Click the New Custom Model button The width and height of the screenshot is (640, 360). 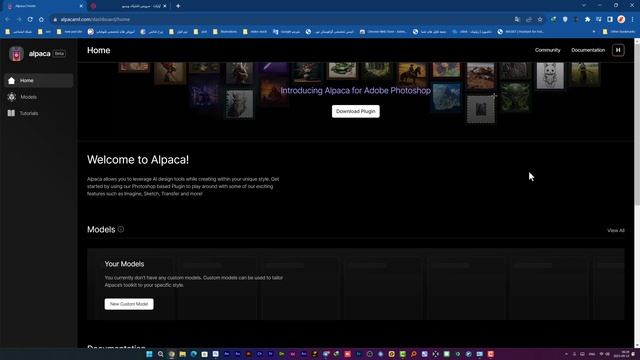(129, 304)
